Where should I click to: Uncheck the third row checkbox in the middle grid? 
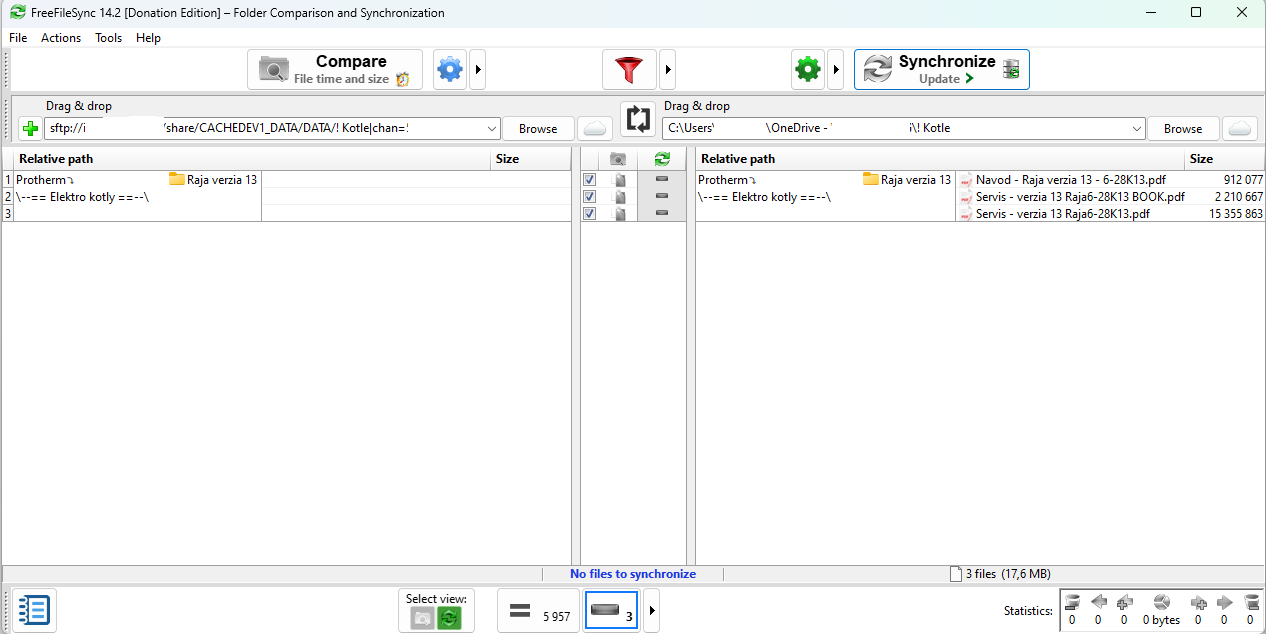[590, 214]
